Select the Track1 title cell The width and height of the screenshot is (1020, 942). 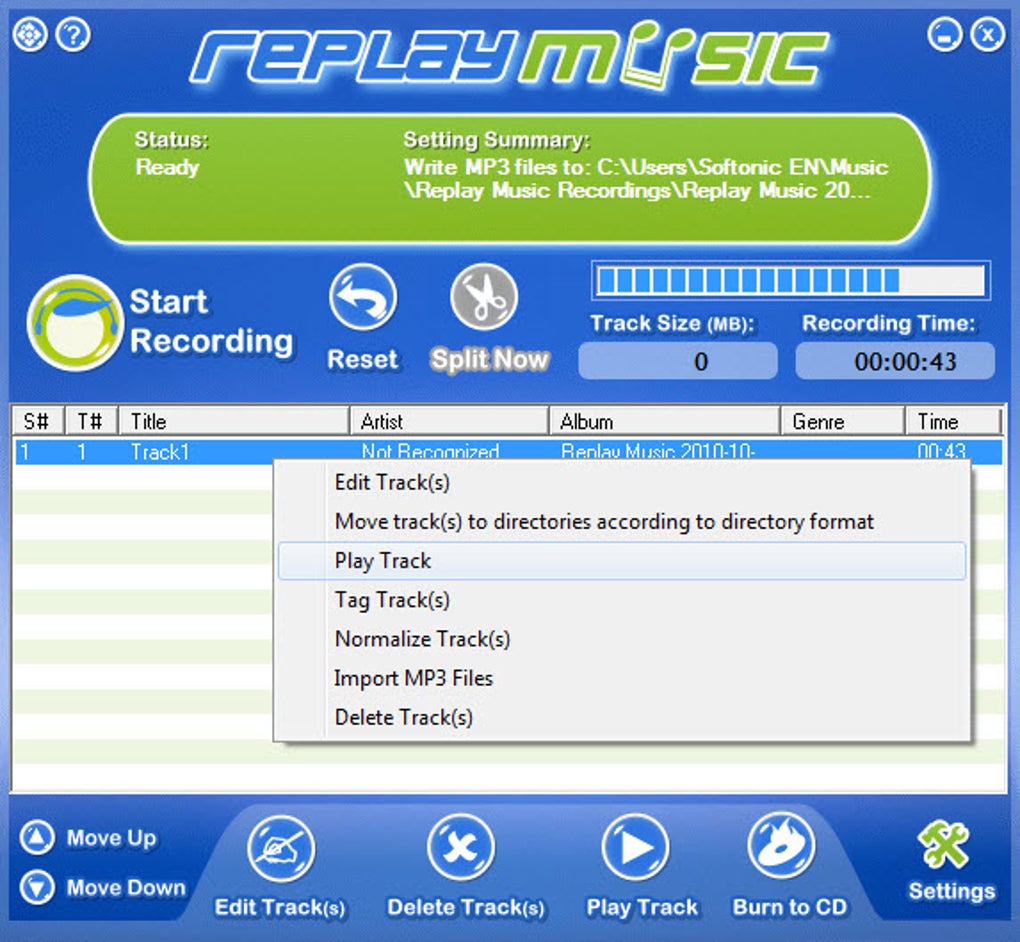point(160,451)
